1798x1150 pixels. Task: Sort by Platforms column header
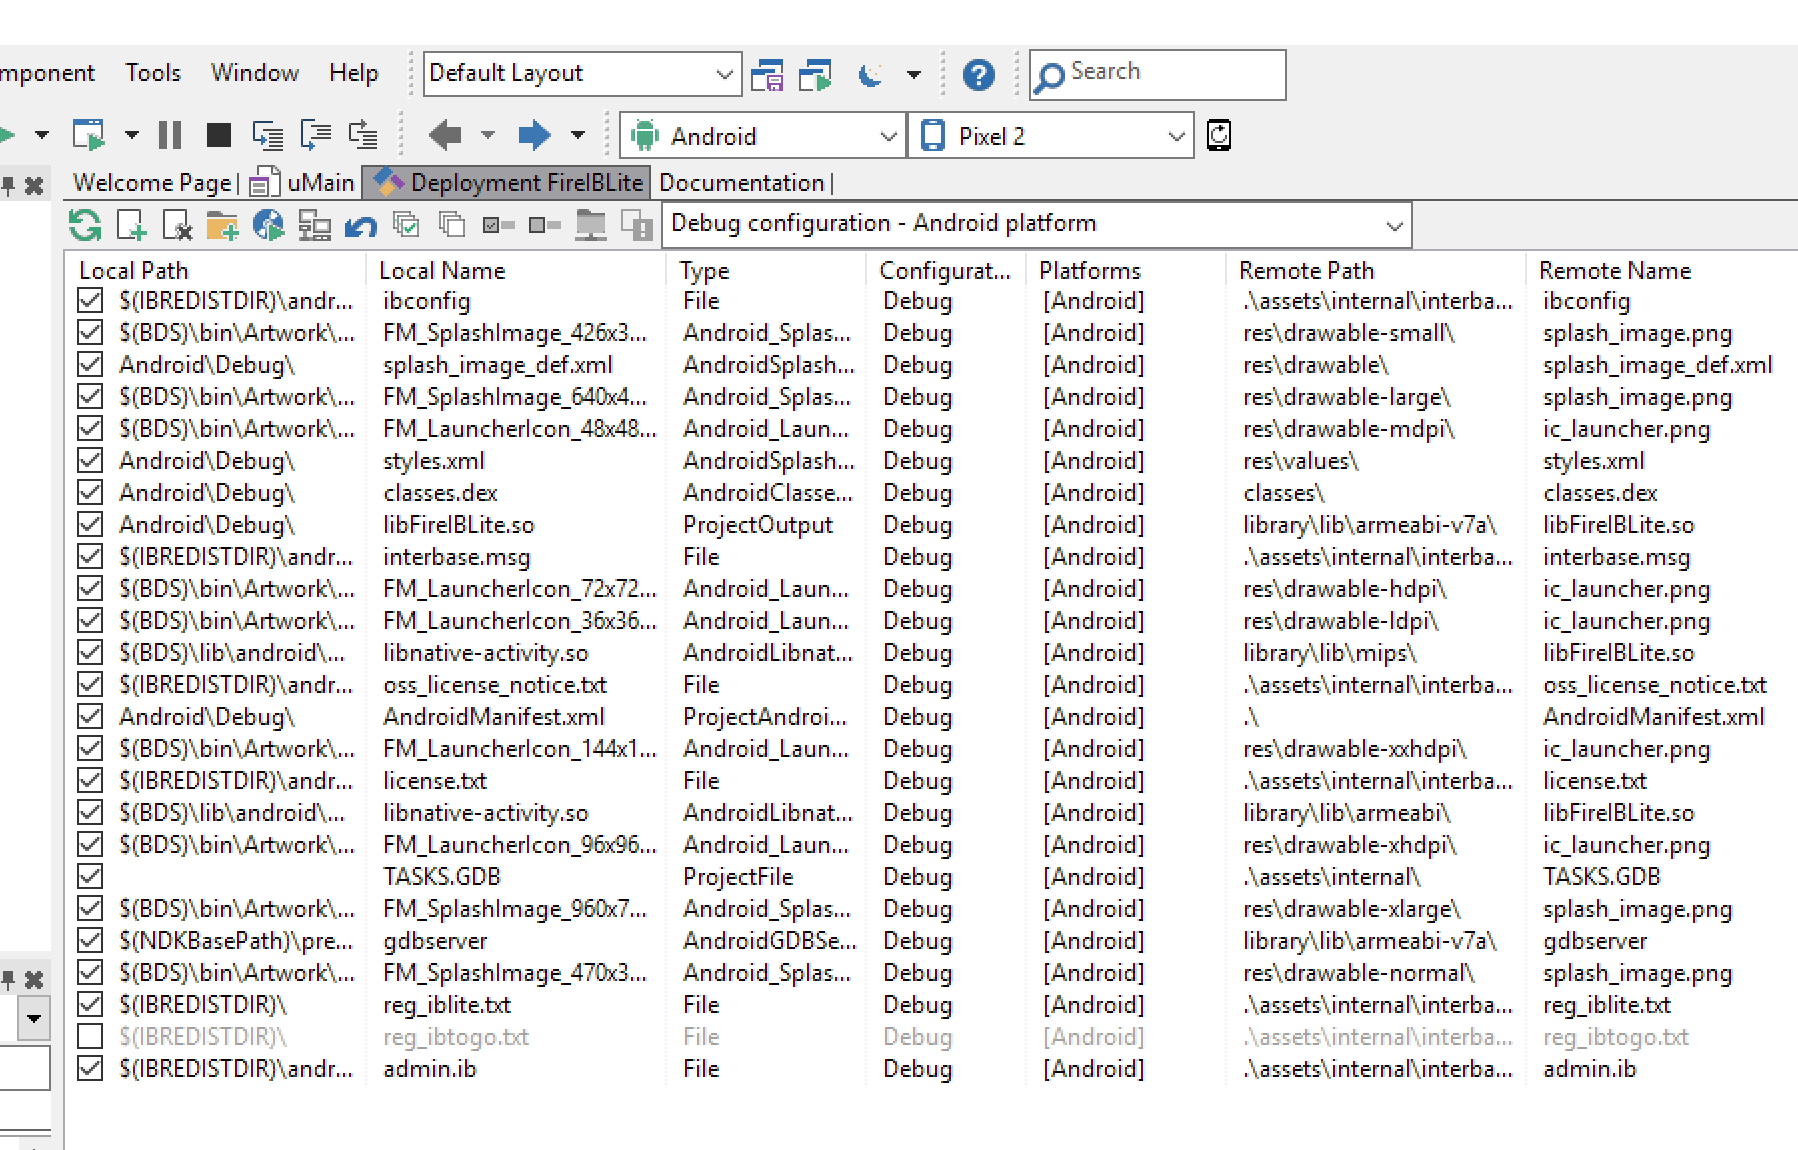[x=1126, y=270]
